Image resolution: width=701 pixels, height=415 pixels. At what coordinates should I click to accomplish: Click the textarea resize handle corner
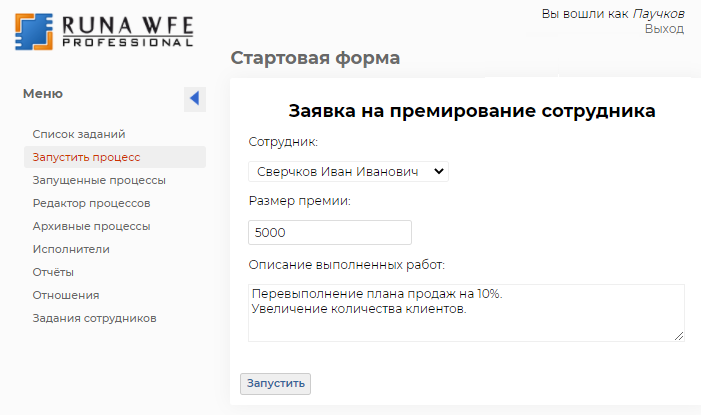pyautogui.click(x=679, y=336)
